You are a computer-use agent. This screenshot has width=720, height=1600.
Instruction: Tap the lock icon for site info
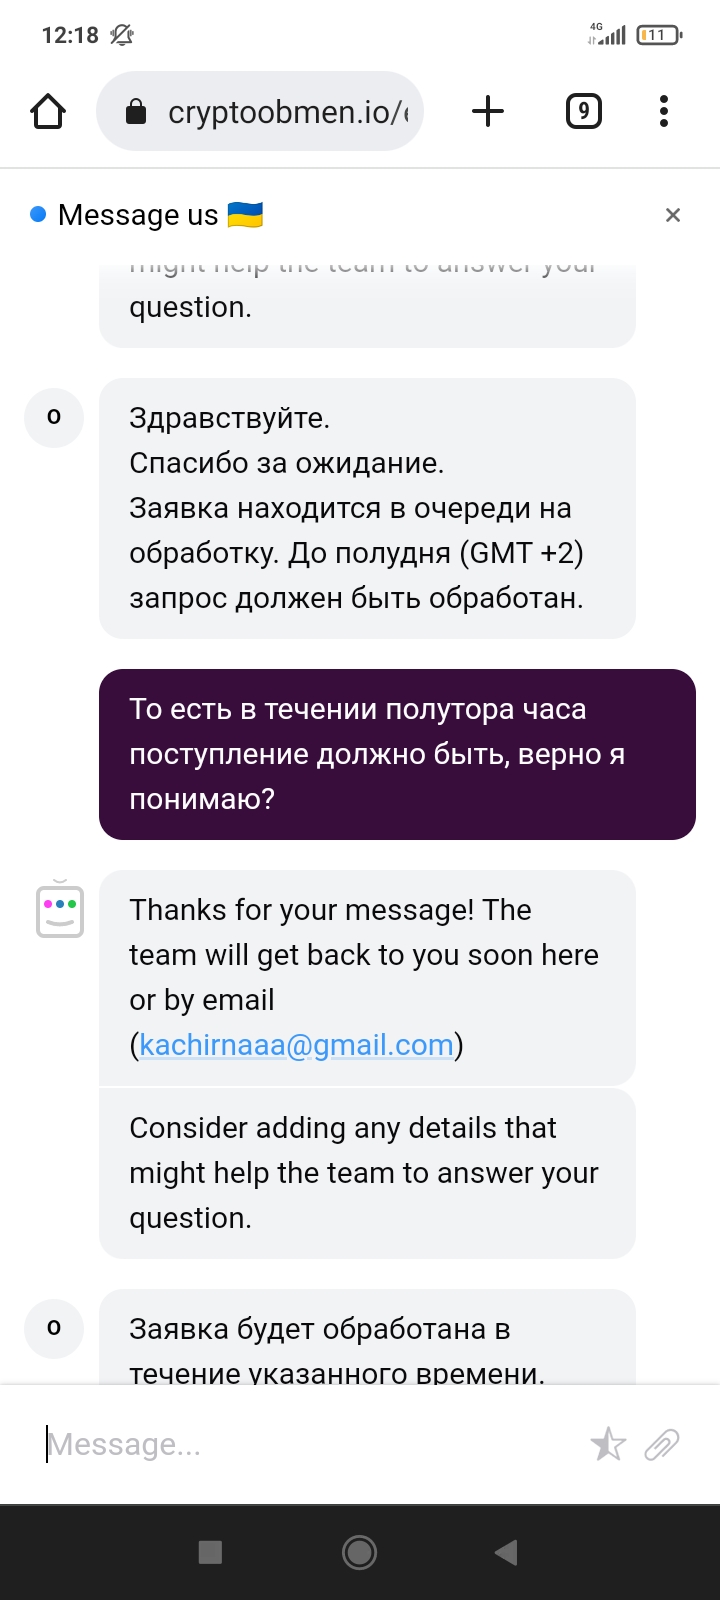[x=136, y=112]
